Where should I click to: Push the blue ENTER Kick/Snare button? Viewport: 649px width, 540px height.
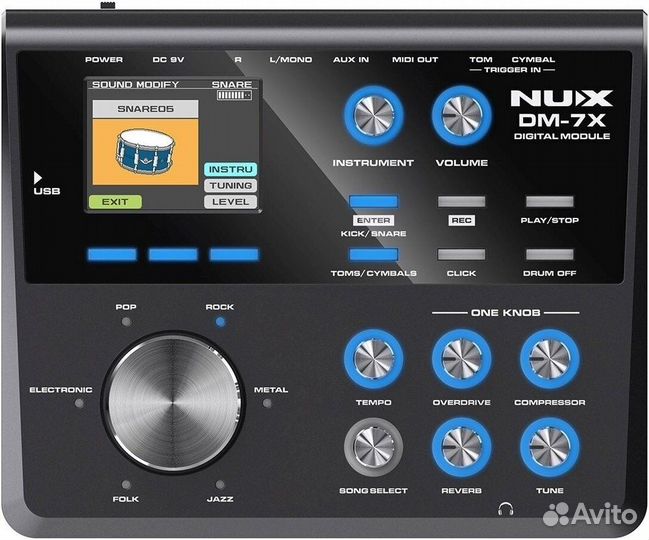[373, 202]
